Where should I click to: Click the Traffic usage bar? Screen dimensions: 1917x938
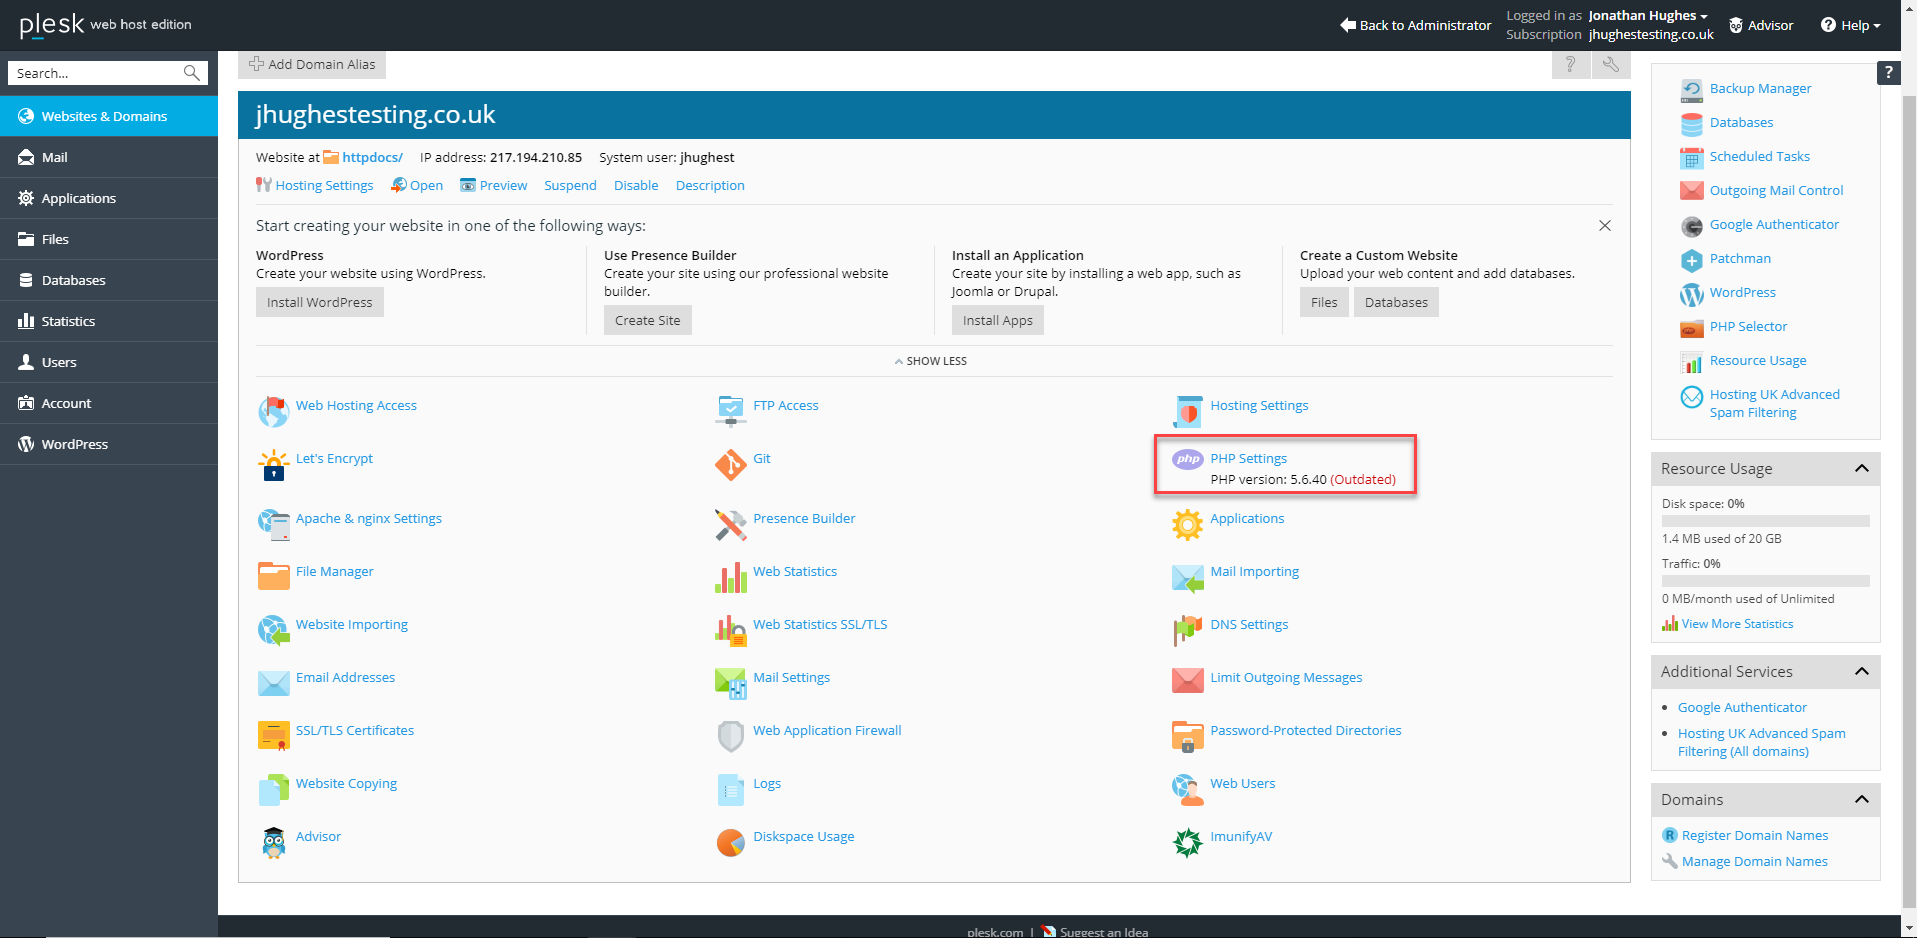click(1766, 581)
